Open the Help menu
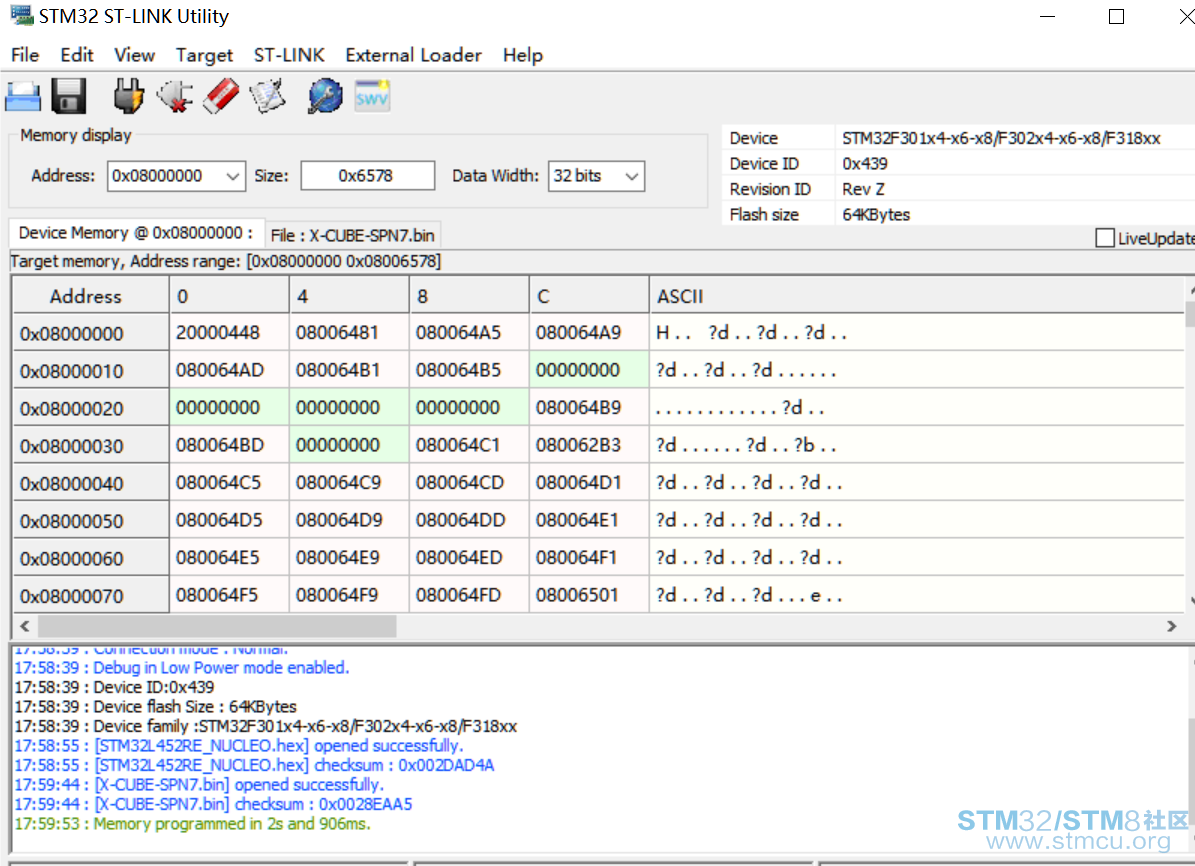The height and width of the screenshot is (866, 1195). [523, 55]
